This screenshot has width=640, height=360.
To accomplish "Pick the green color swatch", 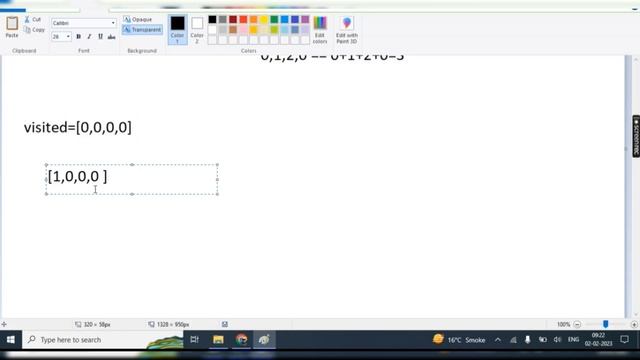I will pos(274,19).
